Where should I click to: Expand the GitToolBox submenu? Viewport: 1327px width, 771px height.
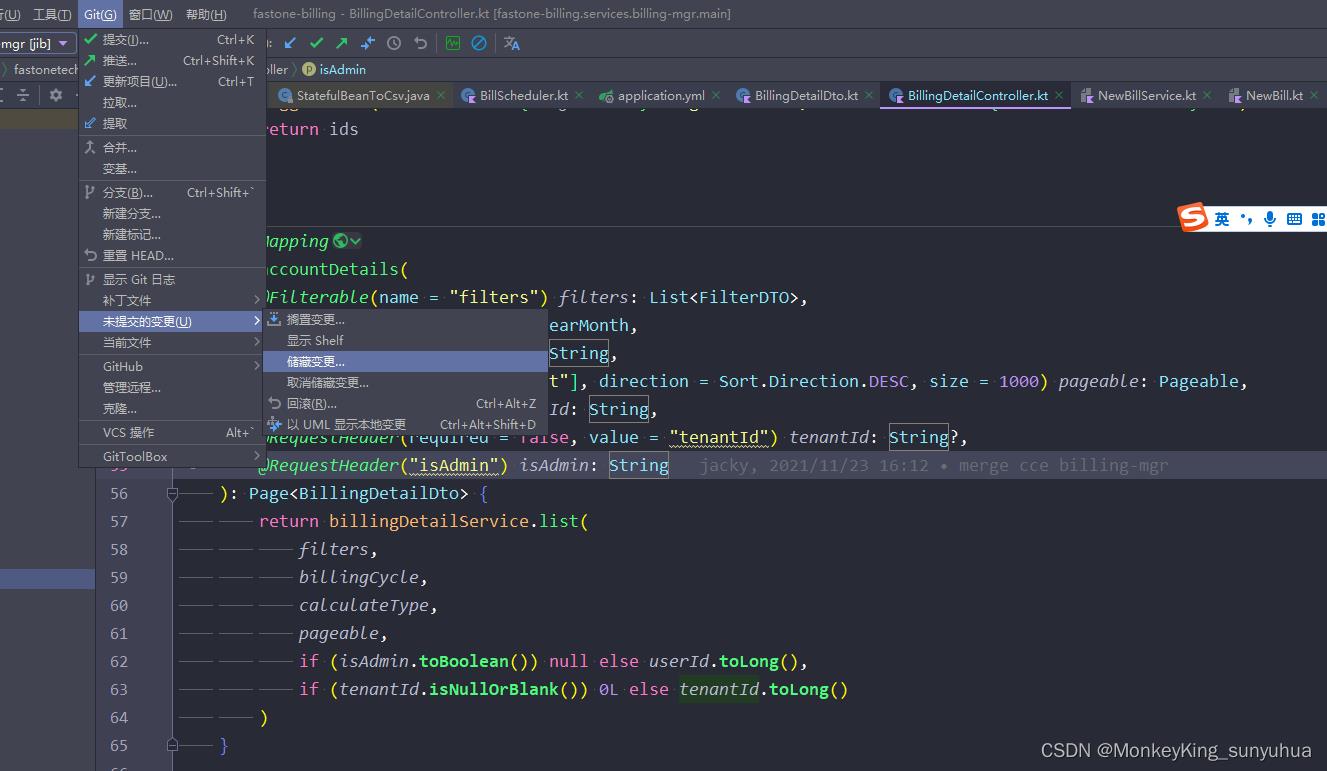click(x=172, y=456)
